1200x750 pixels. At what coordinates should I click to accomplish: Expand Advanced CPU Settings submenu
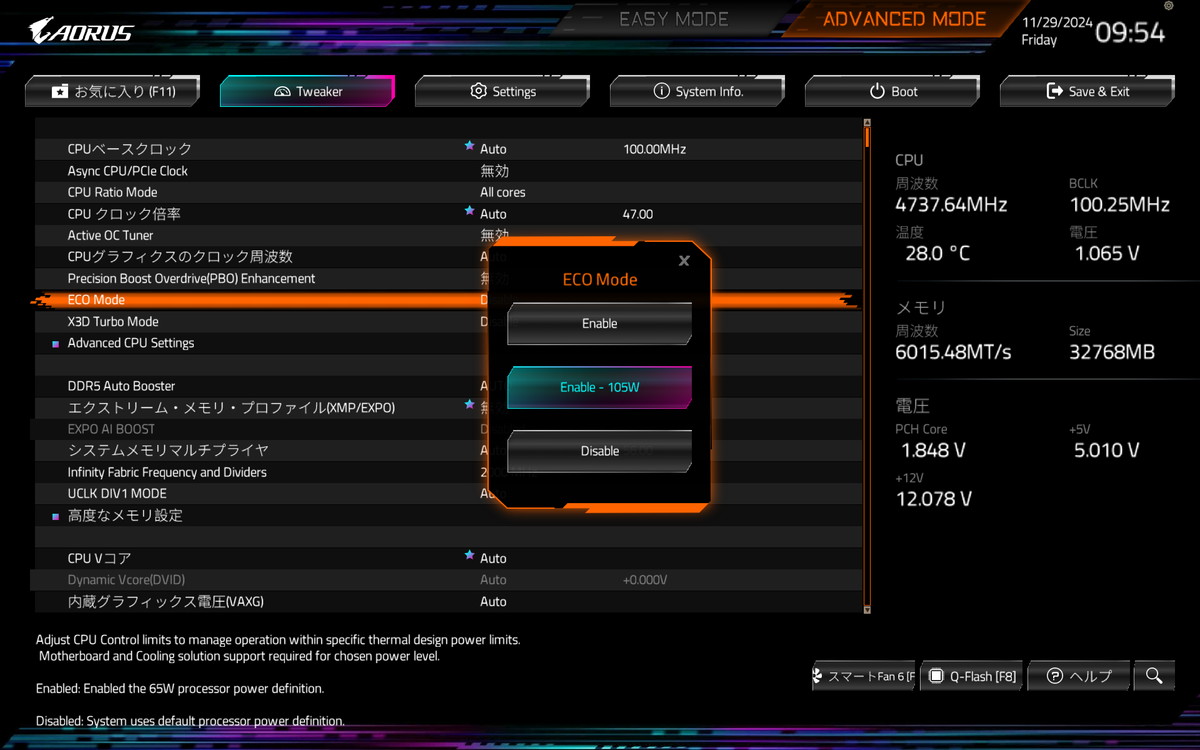coord(131,343)
